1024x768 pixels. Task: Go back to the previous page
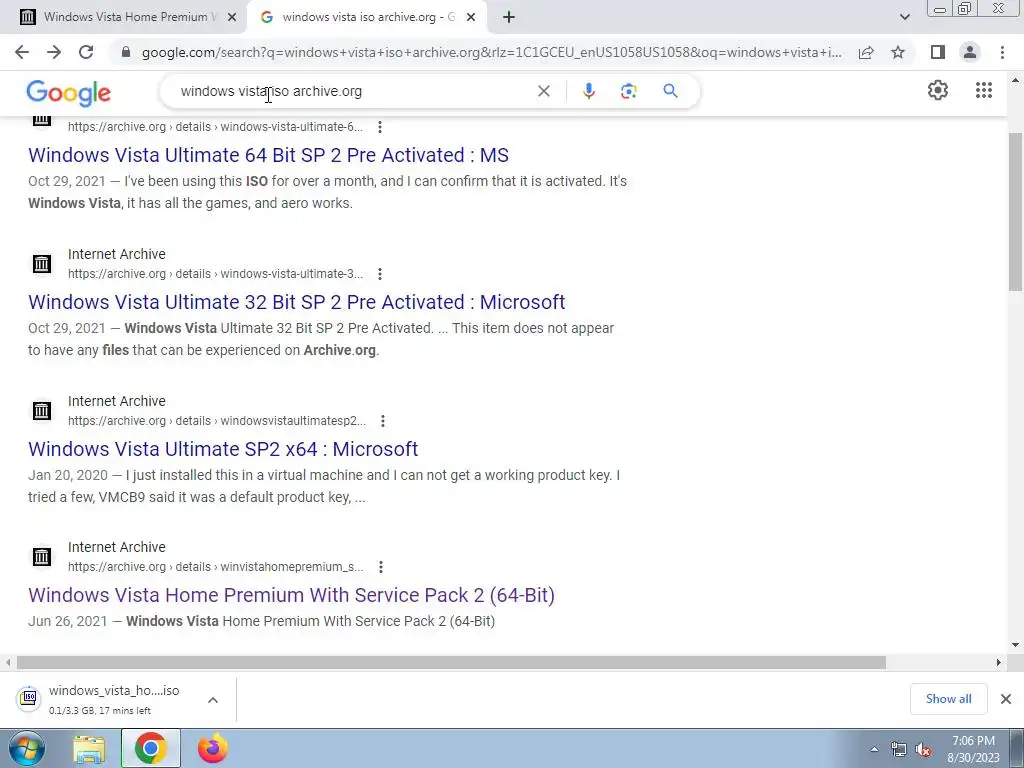22,52
